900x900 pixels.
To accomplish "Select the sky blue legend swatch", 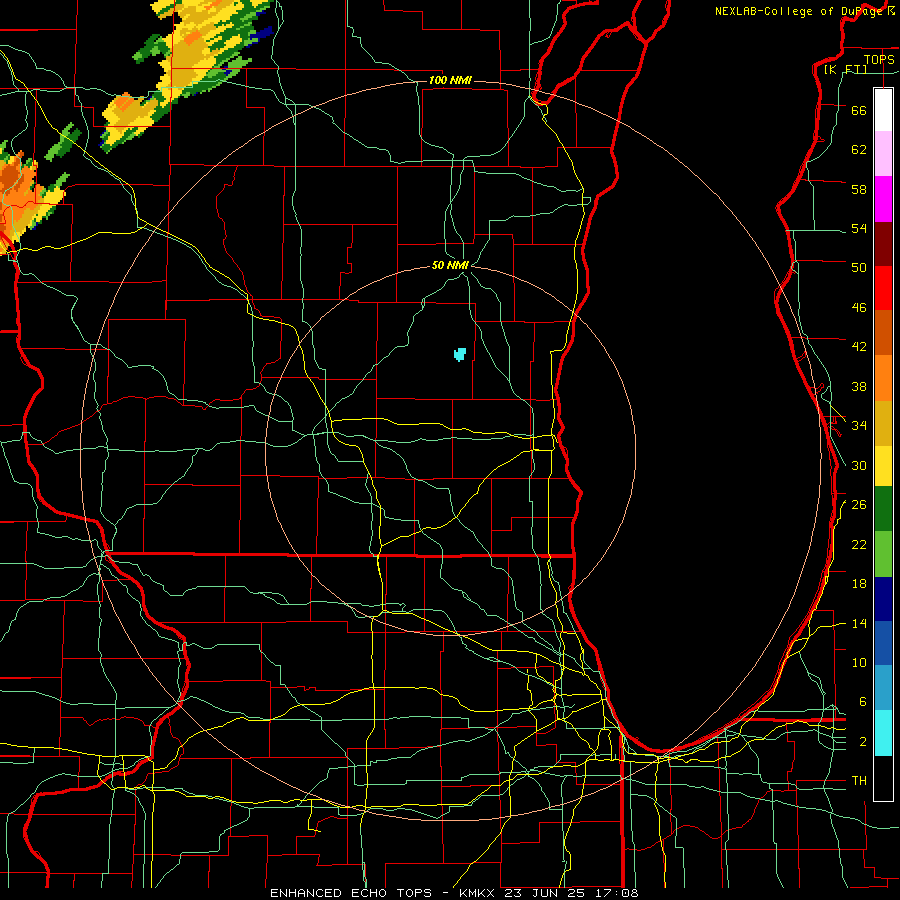I will (x=883, y=688).
